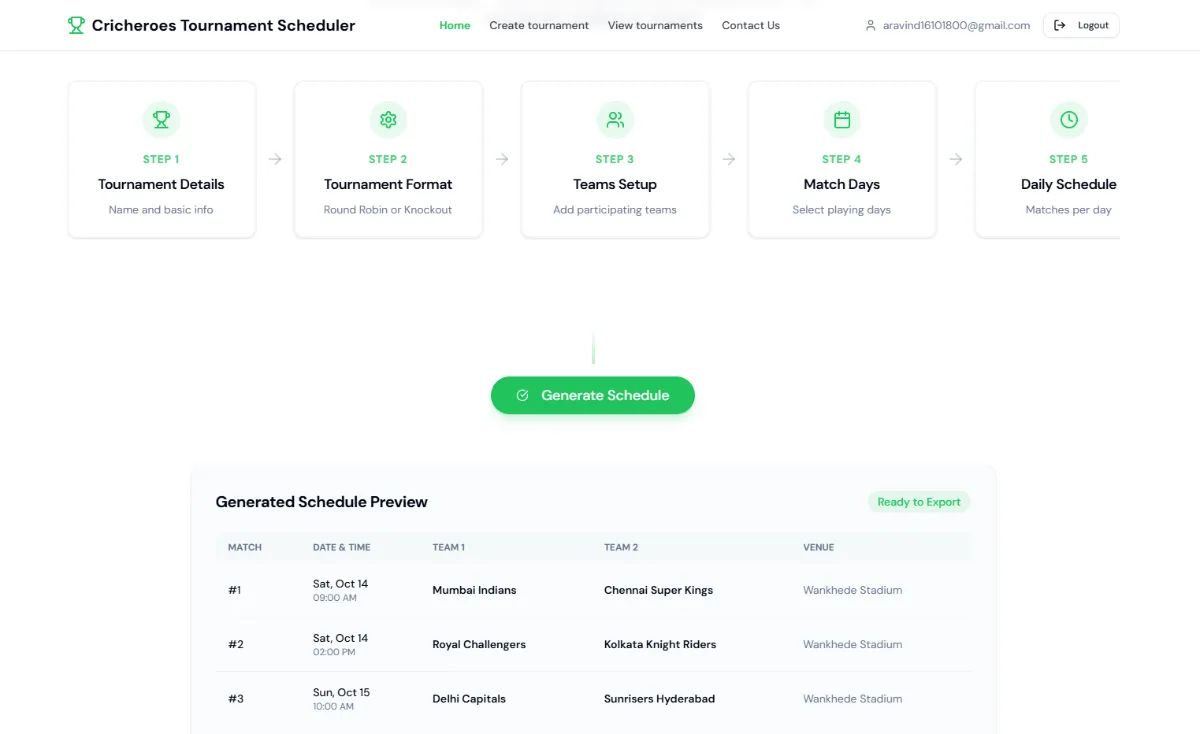Screen dimensions: 1200x734
Task: Click the Sunrisers Hyderabad team cell
Action: pyautogui.click(x=660, y=698)
